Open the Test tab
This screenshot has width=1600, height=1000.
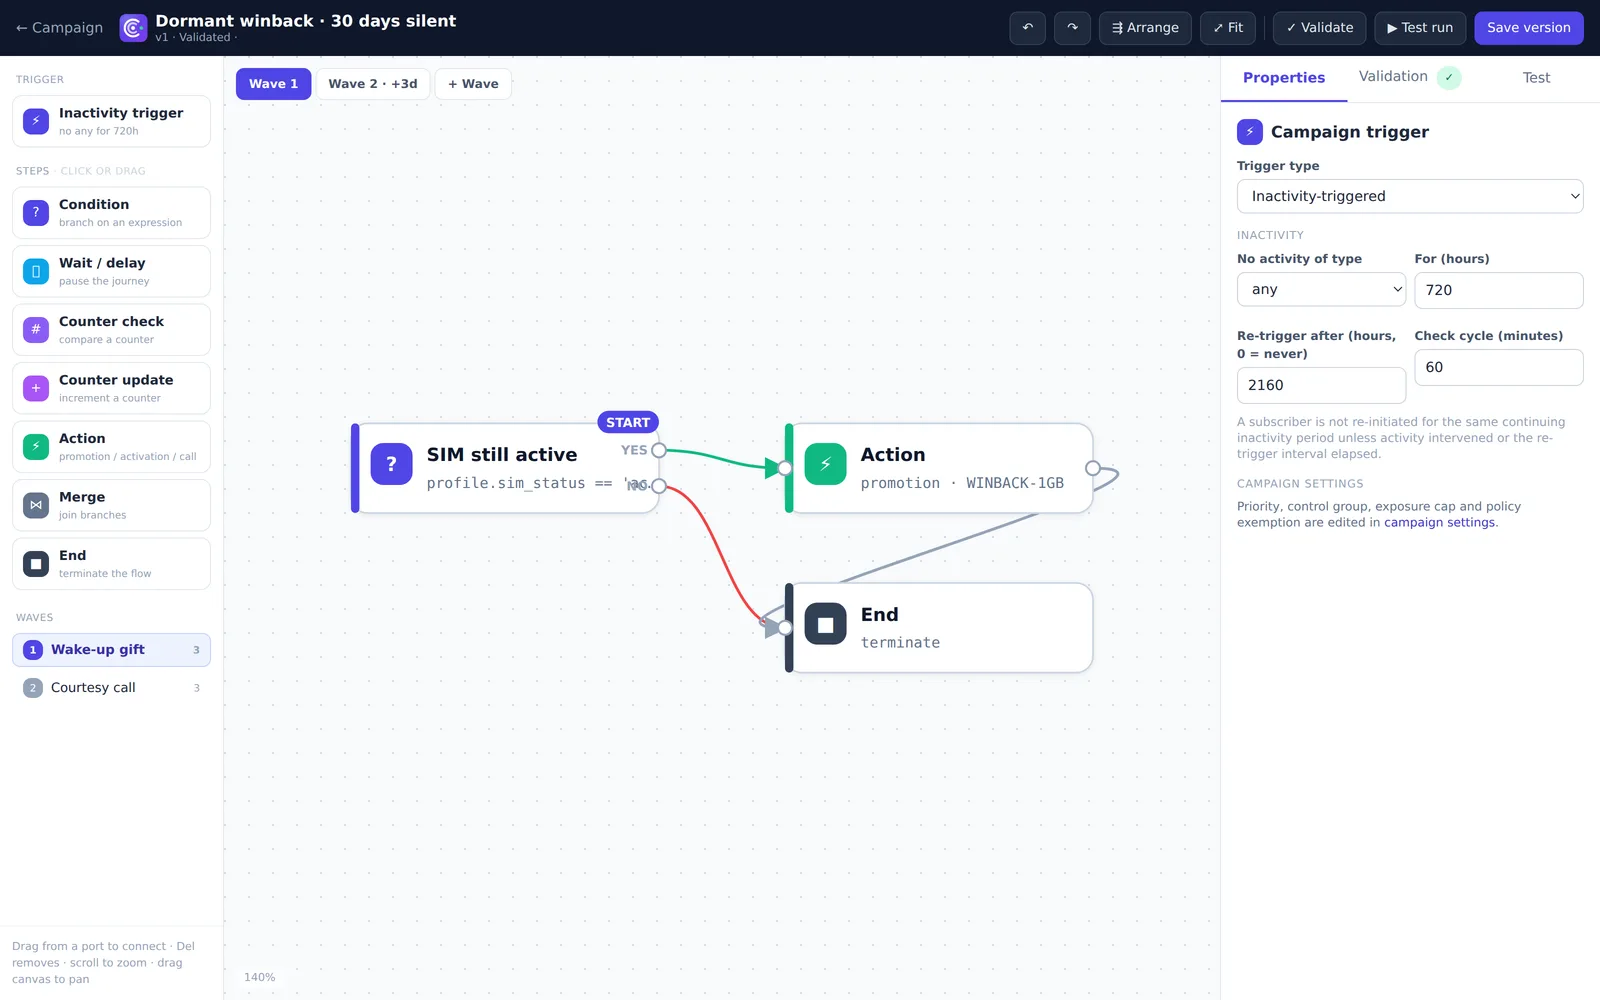click(x=1536, y=78)
